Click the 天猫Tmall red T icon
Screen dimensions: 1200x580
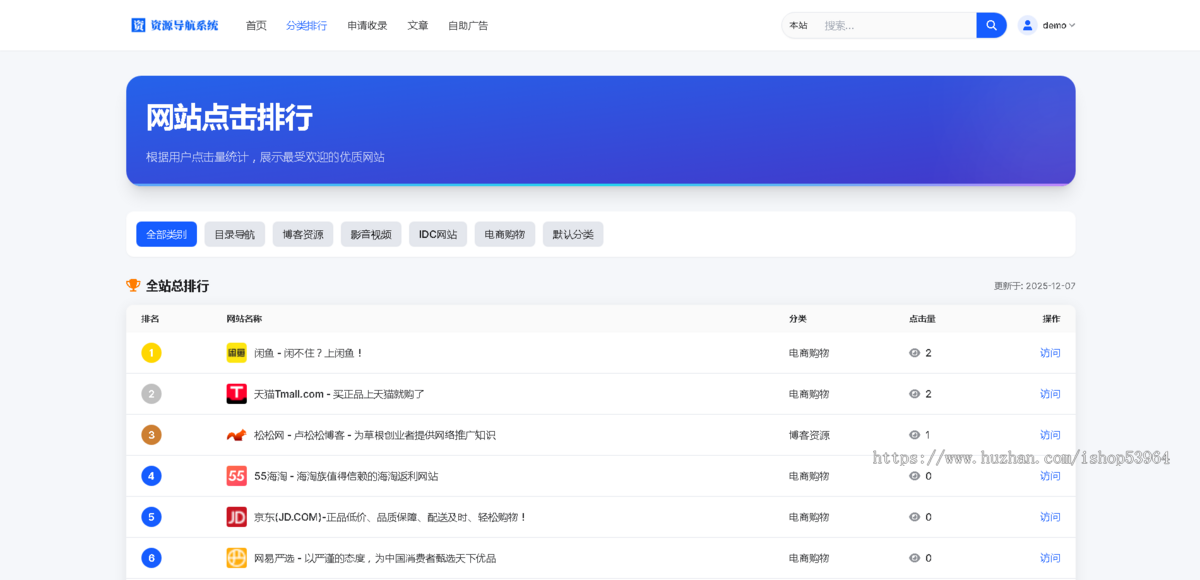tap(236, 394)
